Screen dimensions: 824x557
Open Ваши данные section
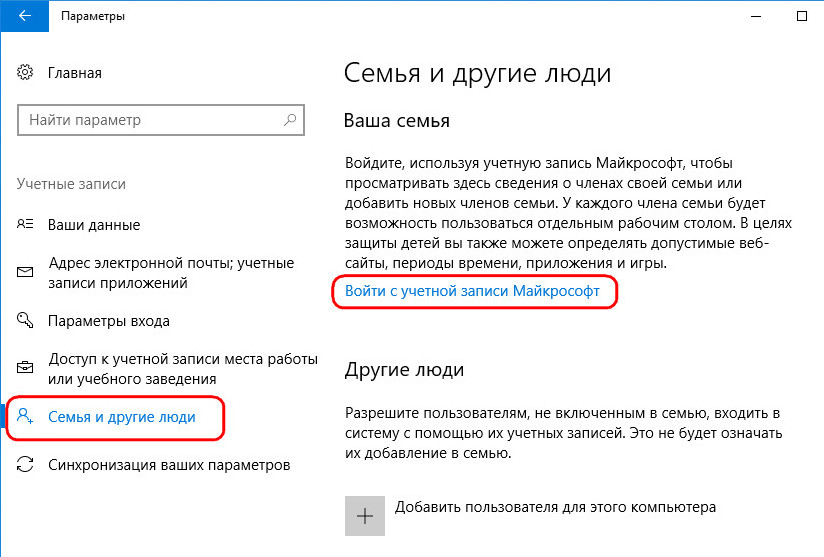(x=94, y=224)
